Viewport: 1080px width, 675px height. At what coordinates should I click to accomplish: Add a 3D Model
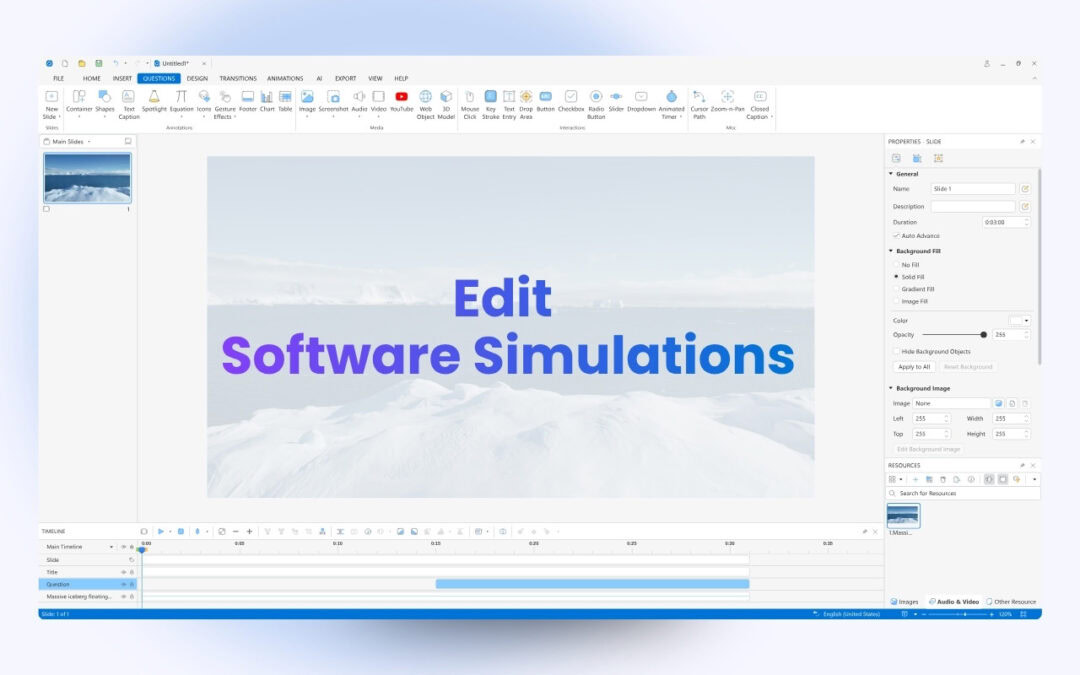[x=446, y=105]
